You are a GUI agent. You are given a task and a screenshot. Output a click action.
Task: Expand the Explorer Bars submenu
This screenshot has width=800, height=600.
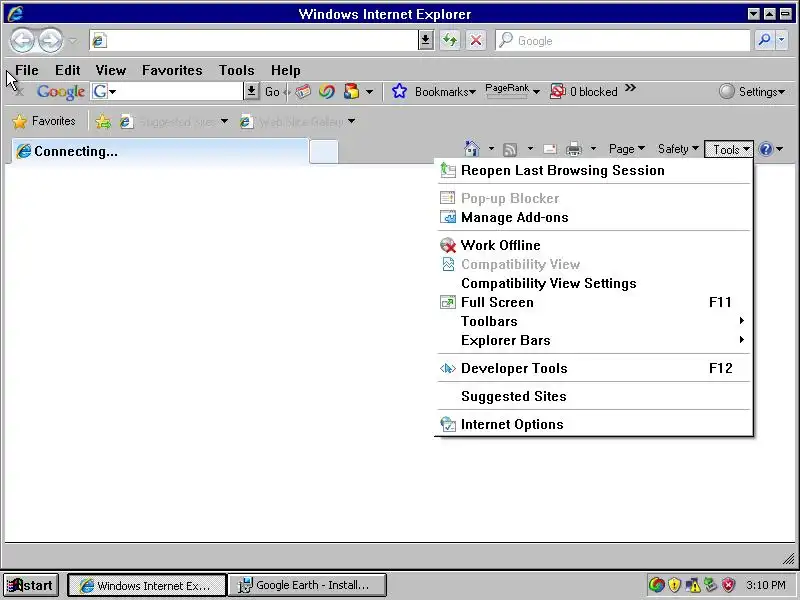coord(594,340)
